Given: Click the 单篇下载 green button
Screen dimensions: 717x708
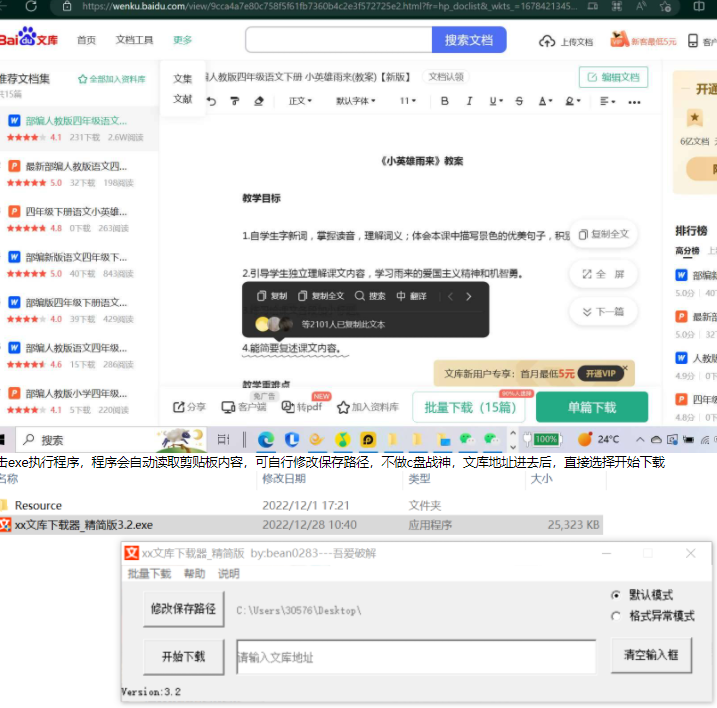Looking at the screenshot, I should [x=592, y=407].
